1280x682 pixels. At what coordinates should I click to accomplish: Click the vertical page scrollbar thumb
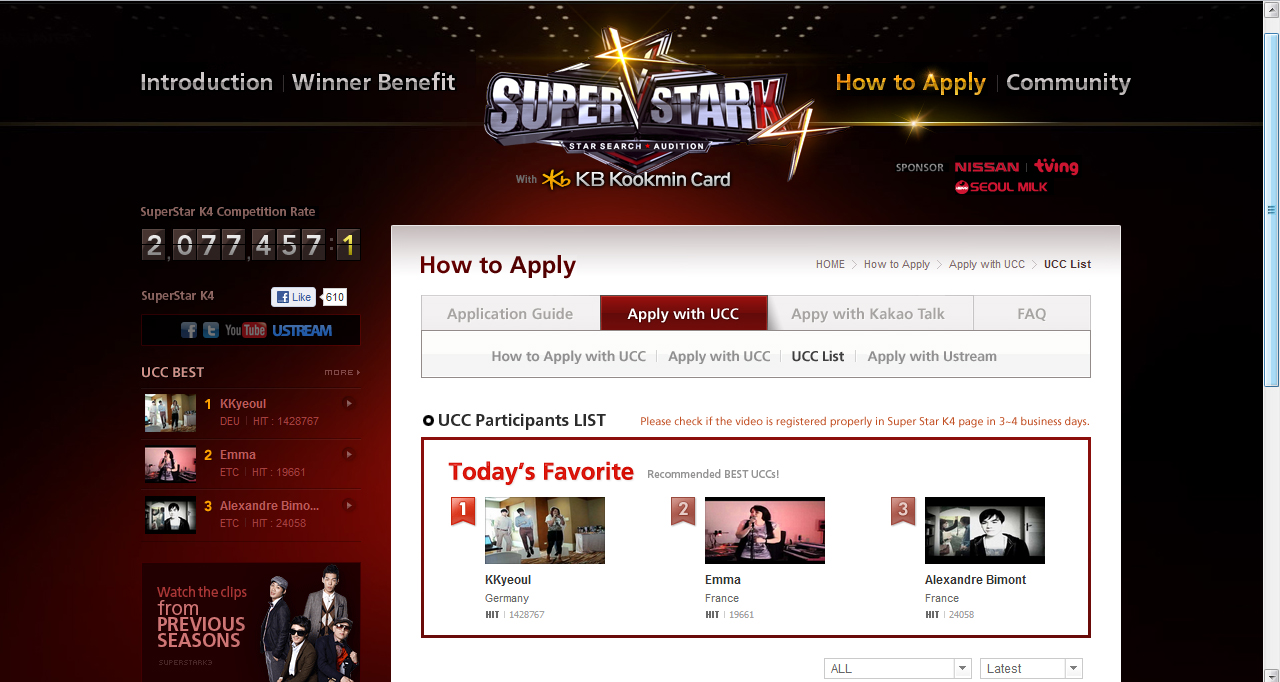[x=1271, y=209]
